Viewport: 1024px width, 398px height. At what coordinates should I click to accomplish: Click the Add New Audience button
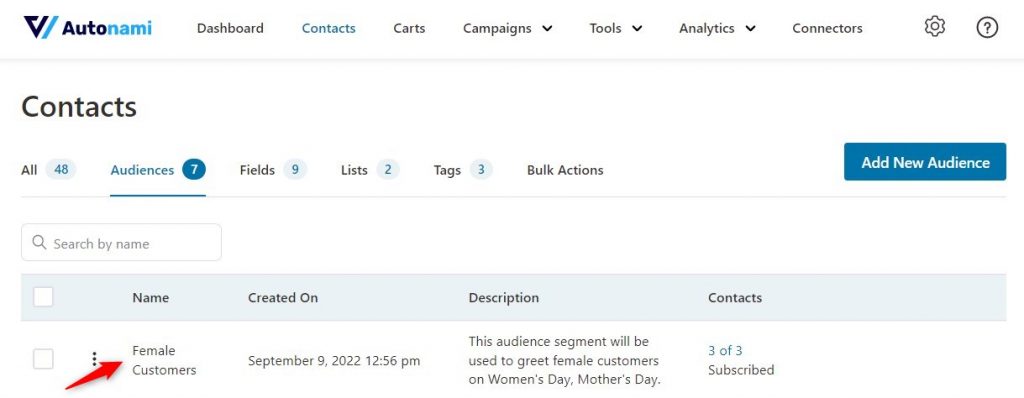tap(925, 162)
